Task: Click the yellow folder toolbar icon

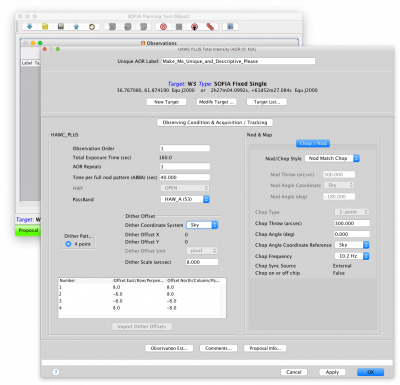Action: pos(45,27)
